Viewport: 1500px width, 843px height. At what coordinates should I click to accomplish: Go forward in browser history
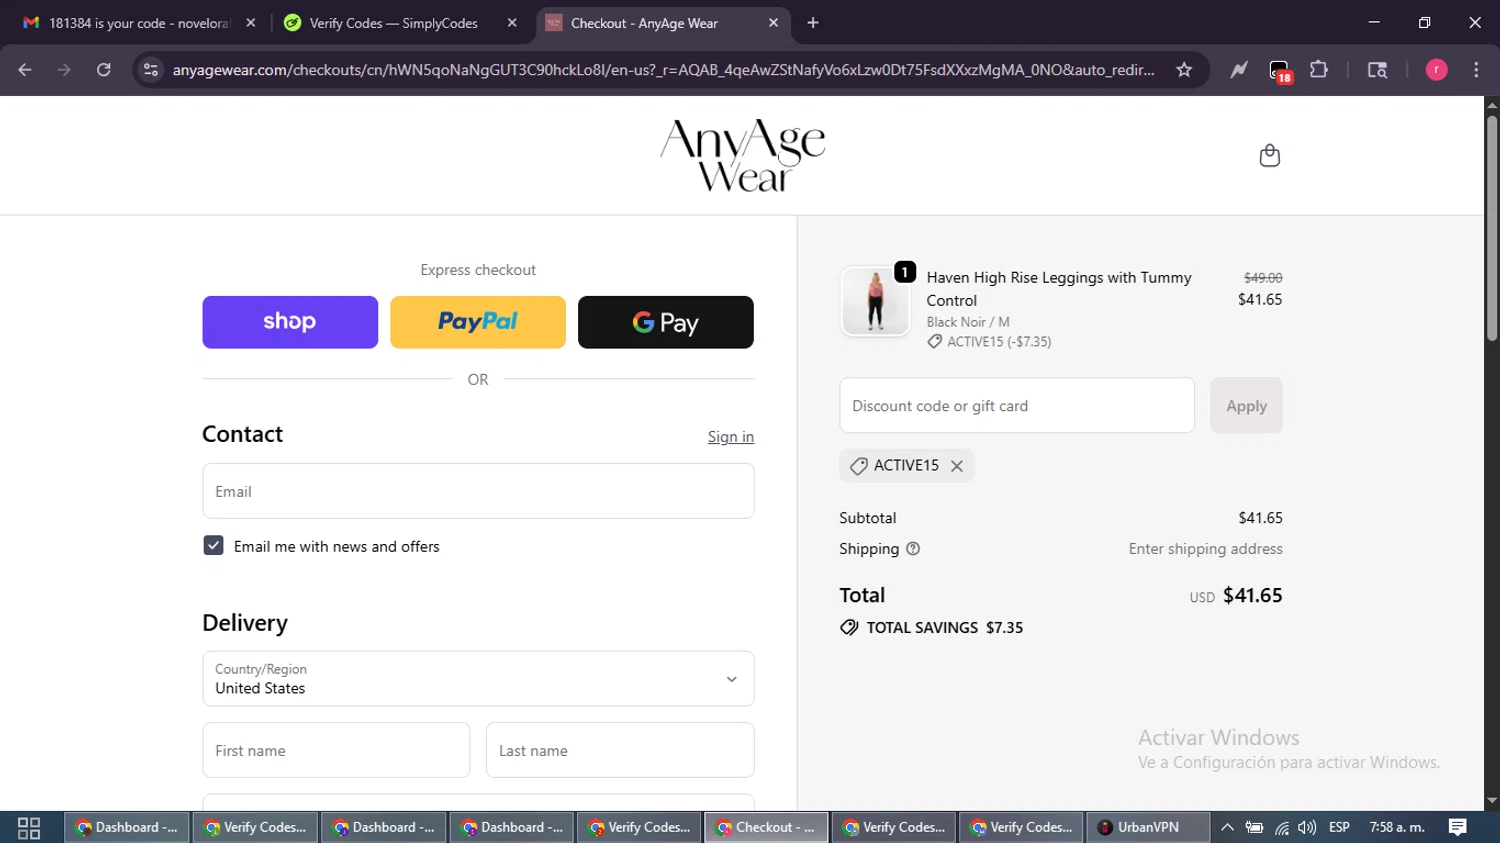click(64, 70)
